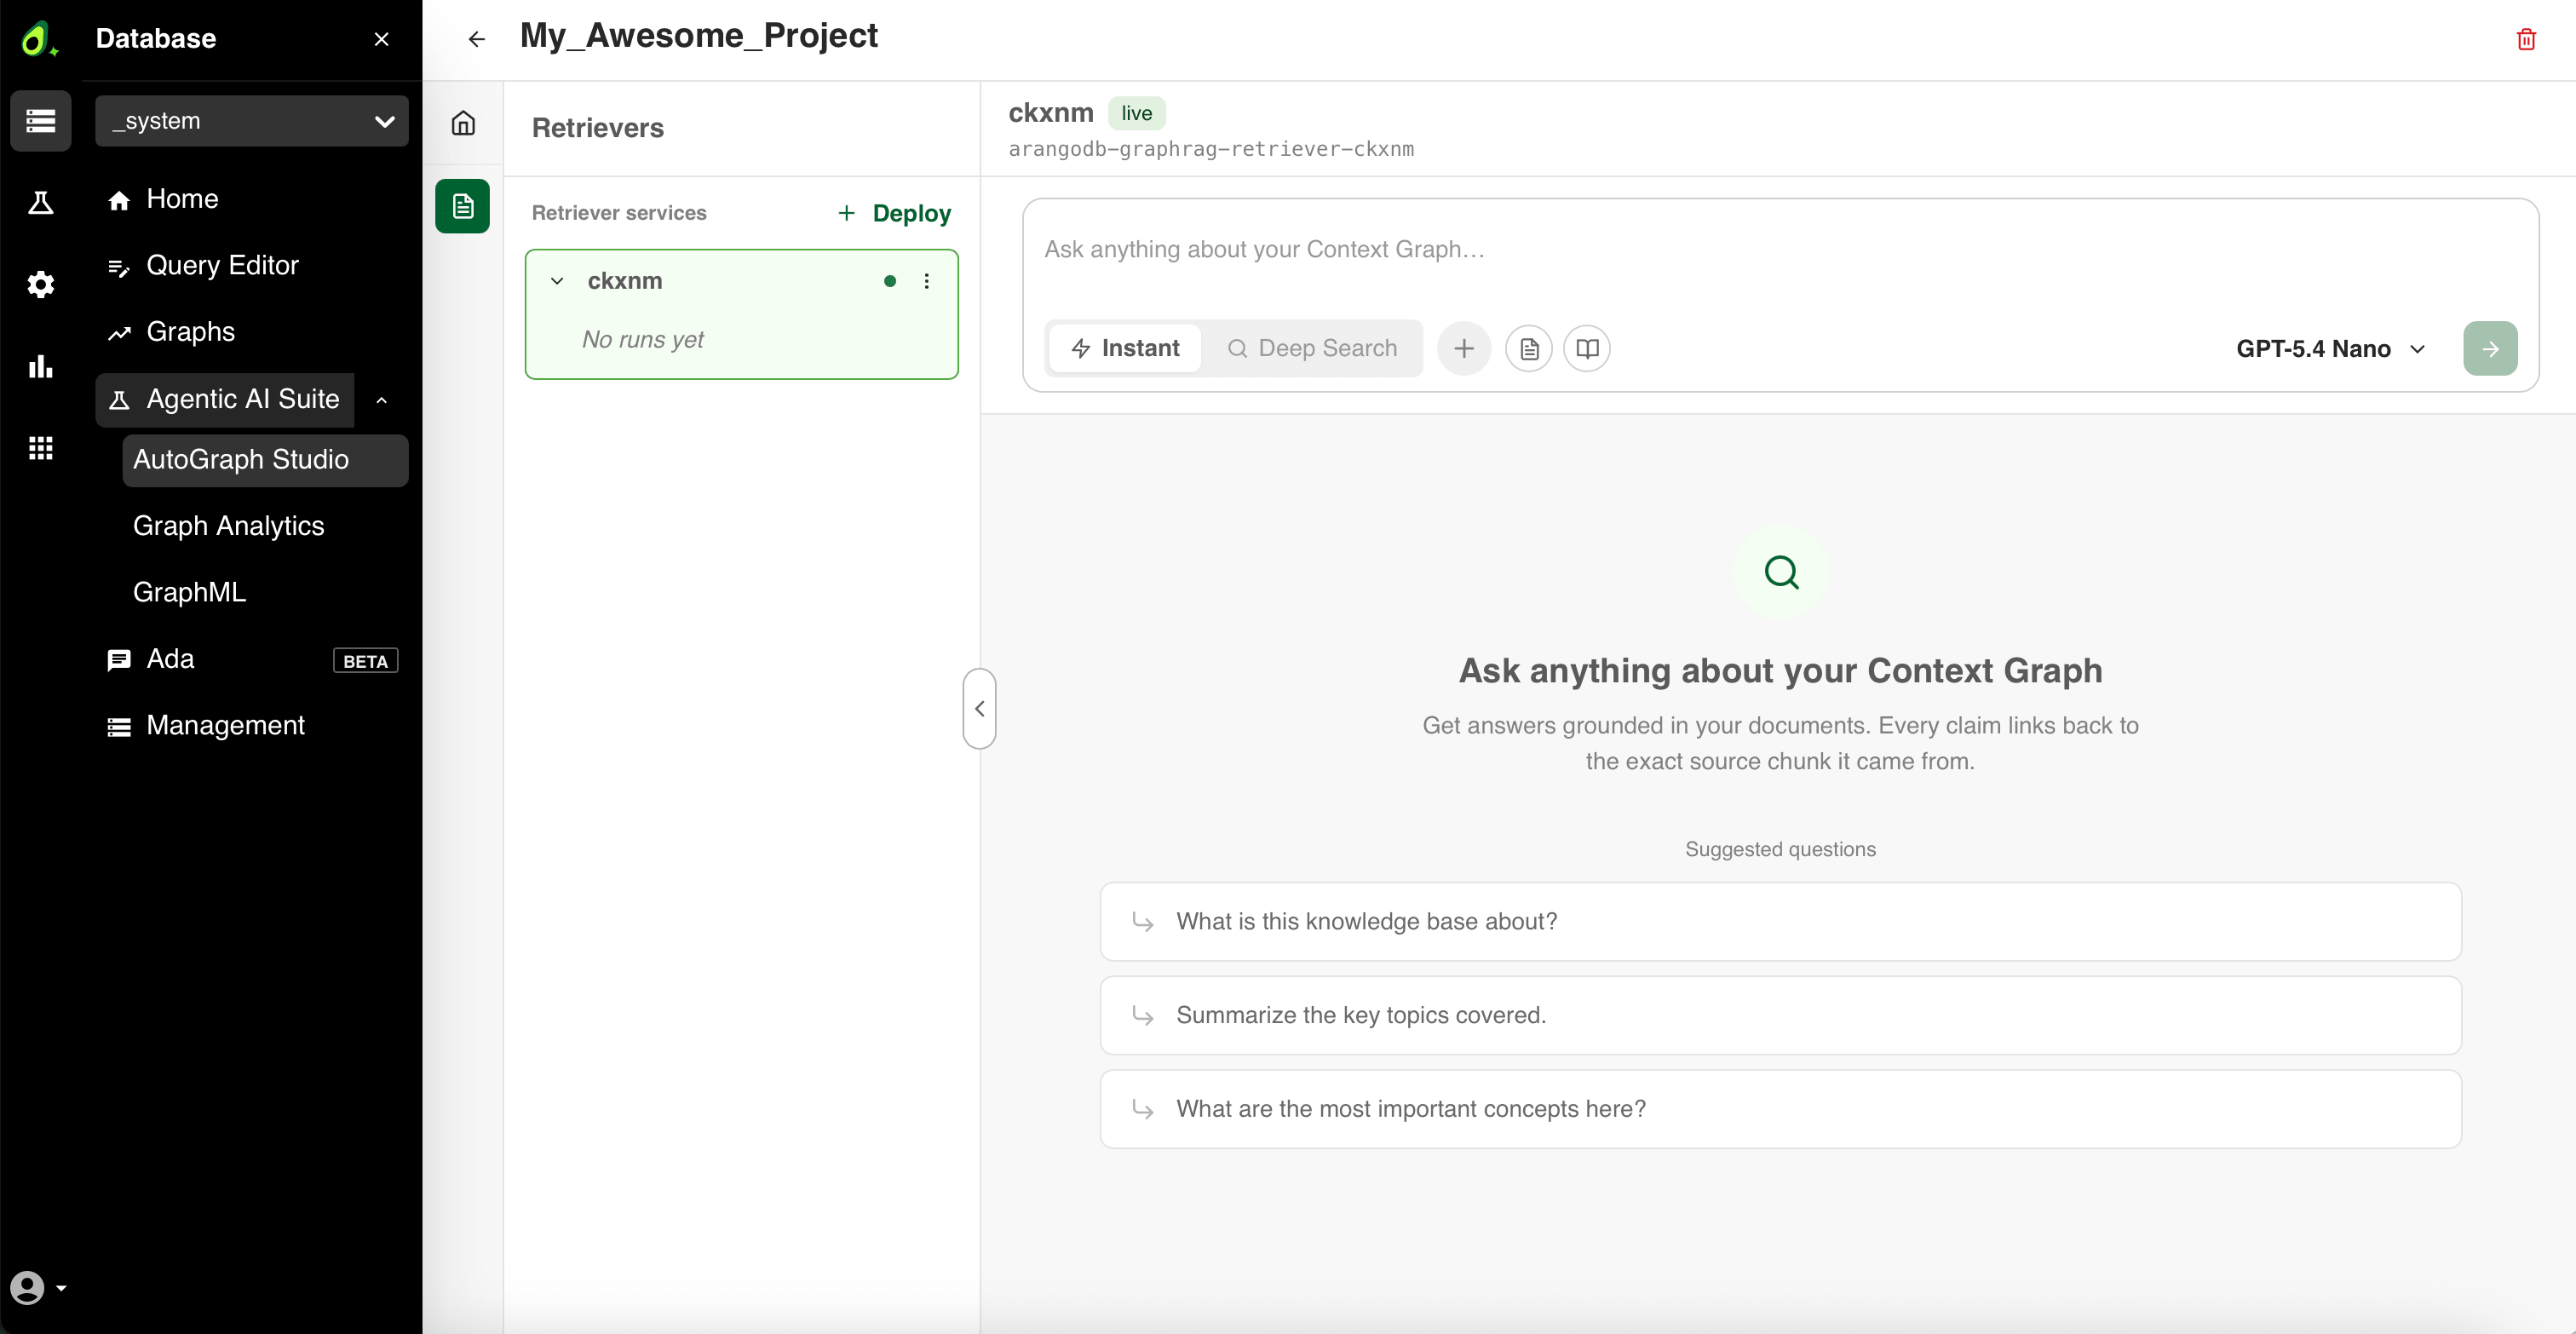The height and width of the screenshot is (1334, 2576).
Task: Open the Management section
Action: (x=252, y=726)
